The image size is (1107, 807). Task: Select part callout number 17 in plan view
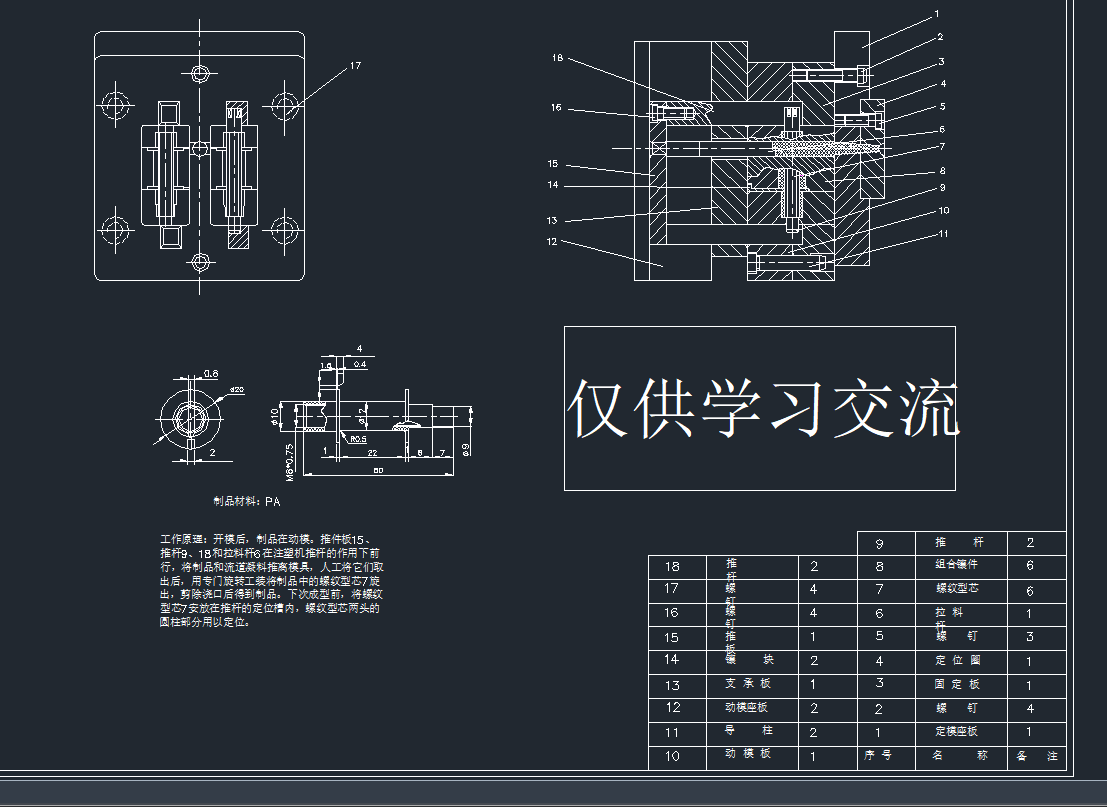pyautogui.click(x=355, y=66)
